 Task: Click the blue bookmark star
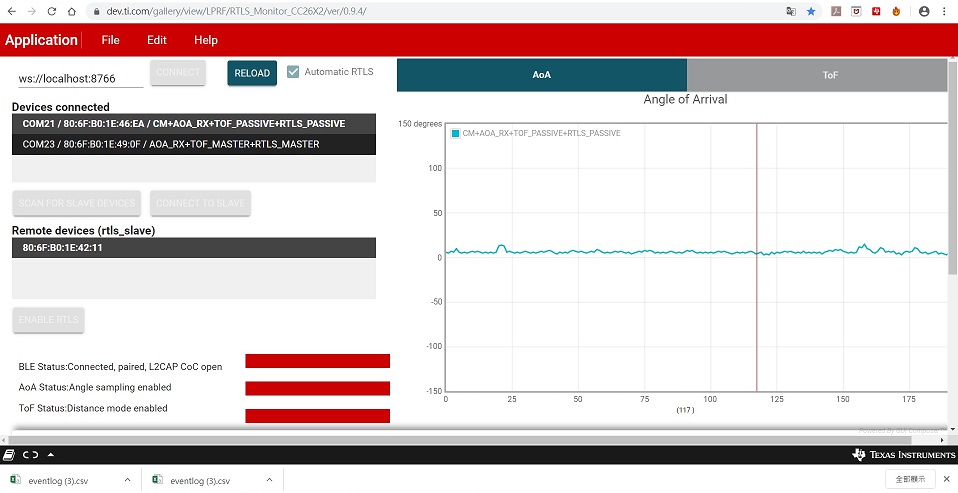[811, 11]
